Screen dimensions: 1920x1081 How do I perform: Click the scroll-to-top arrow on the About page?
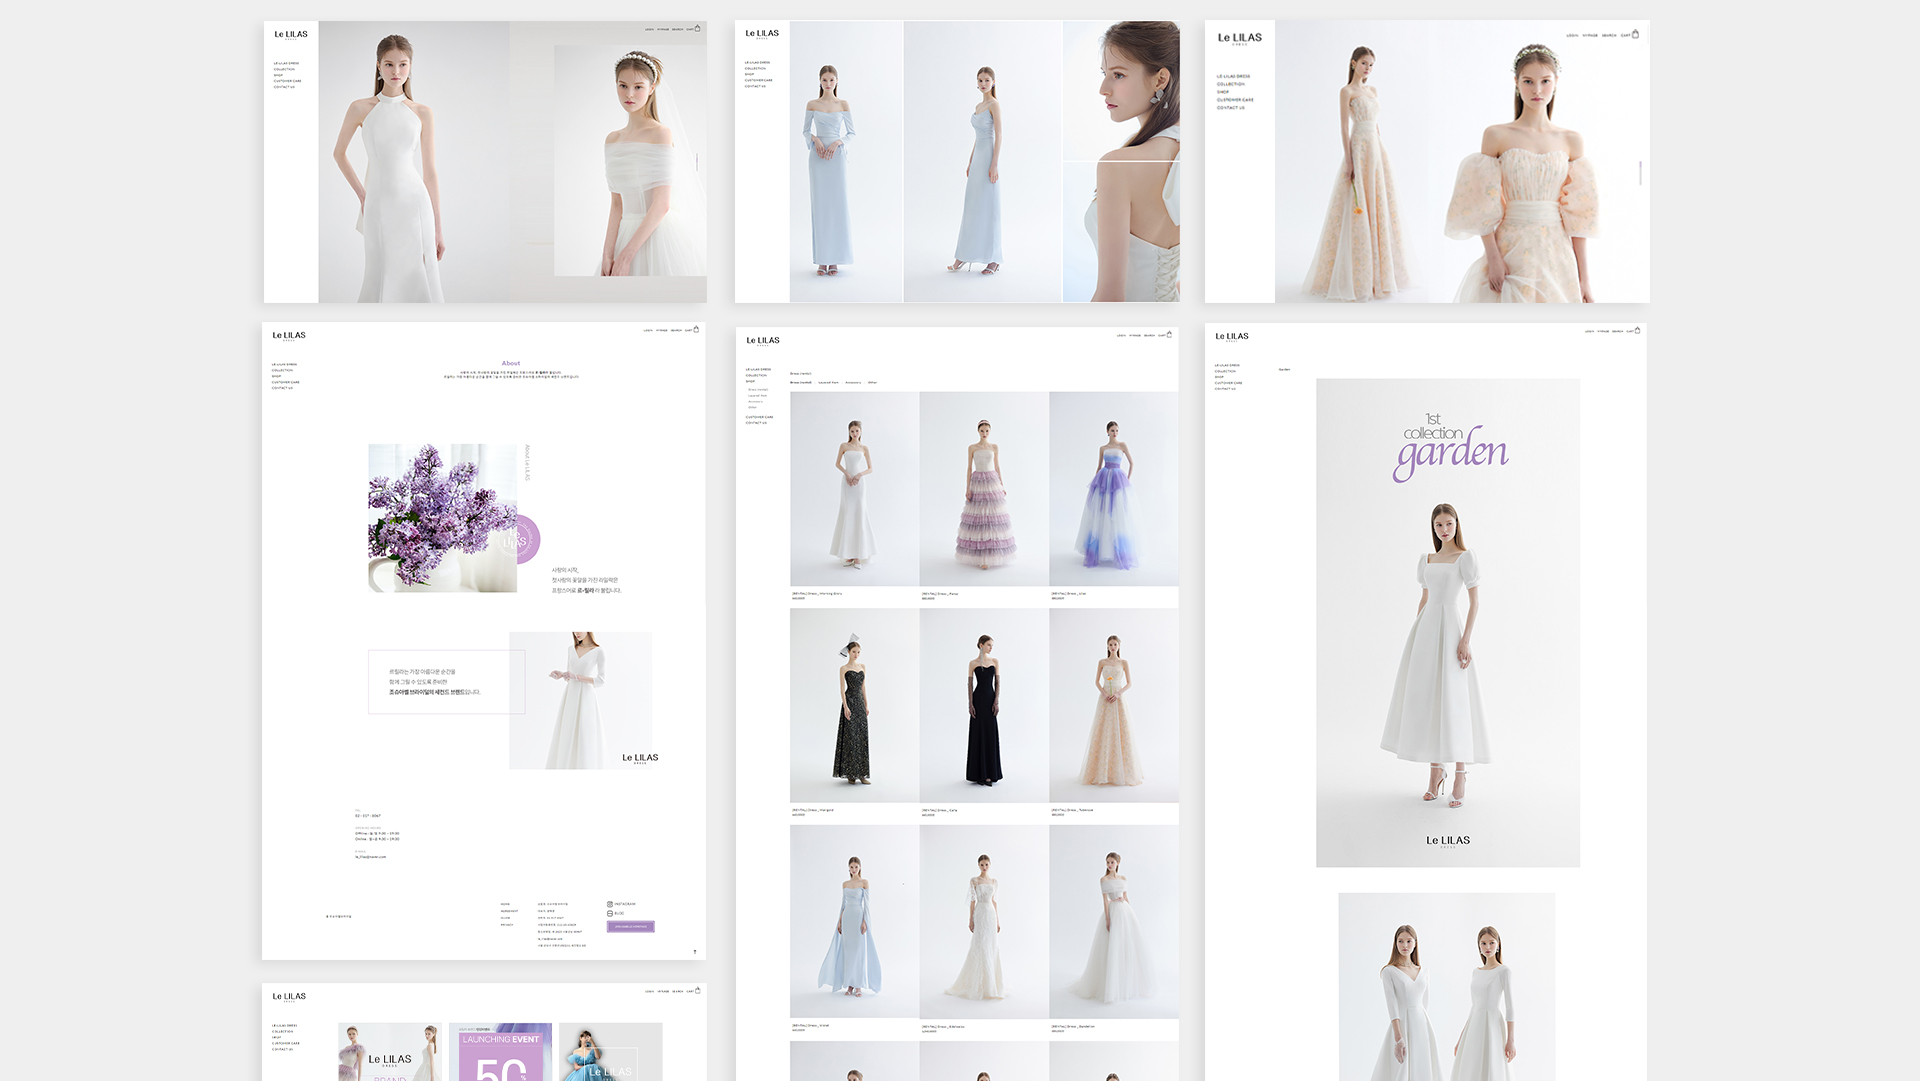pyautogui.click(x=695, y=952)
